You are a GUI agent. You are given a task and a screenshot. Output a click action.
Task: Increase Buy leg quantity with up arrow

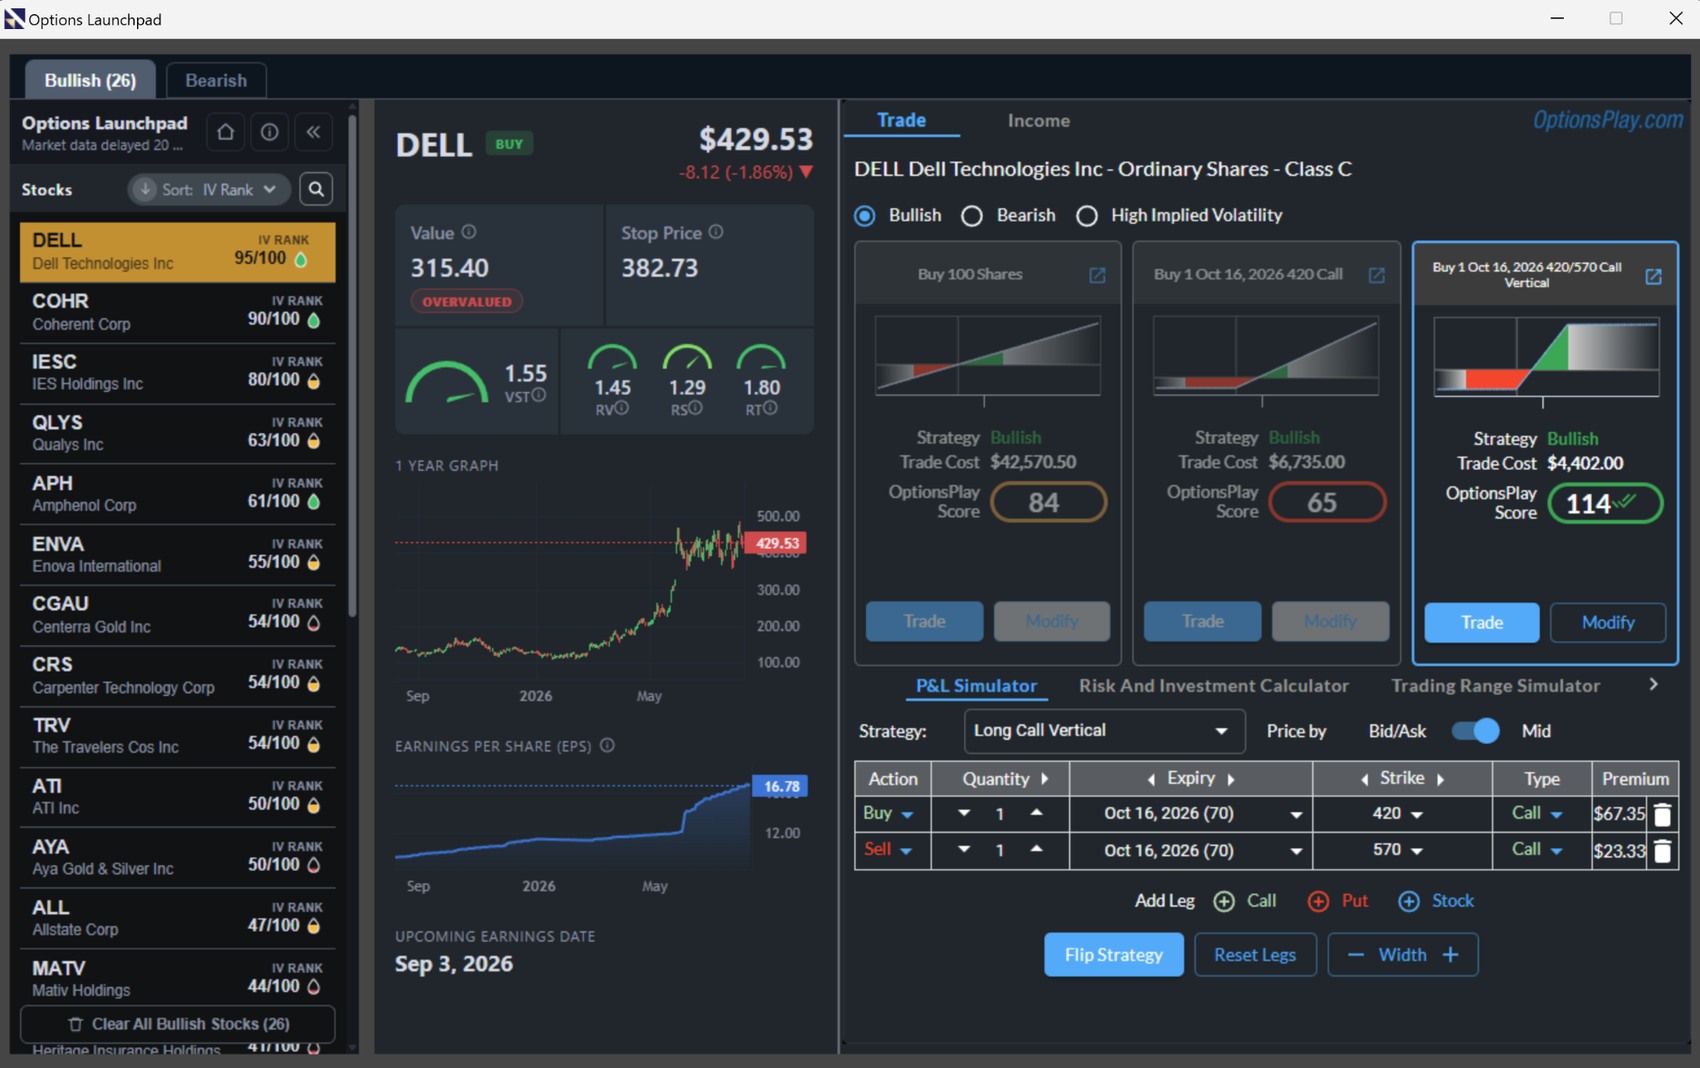click(x=1036, y=813)
